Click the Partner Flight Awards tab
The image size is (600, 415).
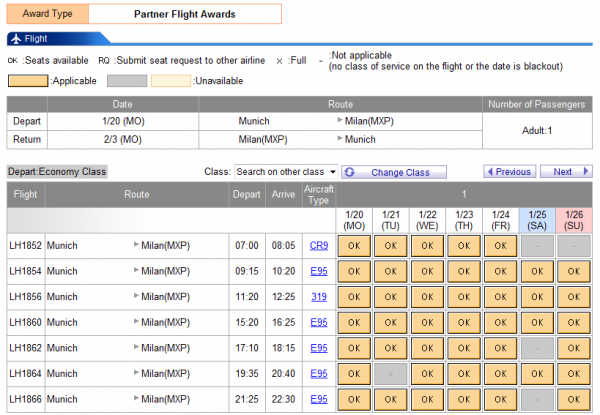point(184,14)
